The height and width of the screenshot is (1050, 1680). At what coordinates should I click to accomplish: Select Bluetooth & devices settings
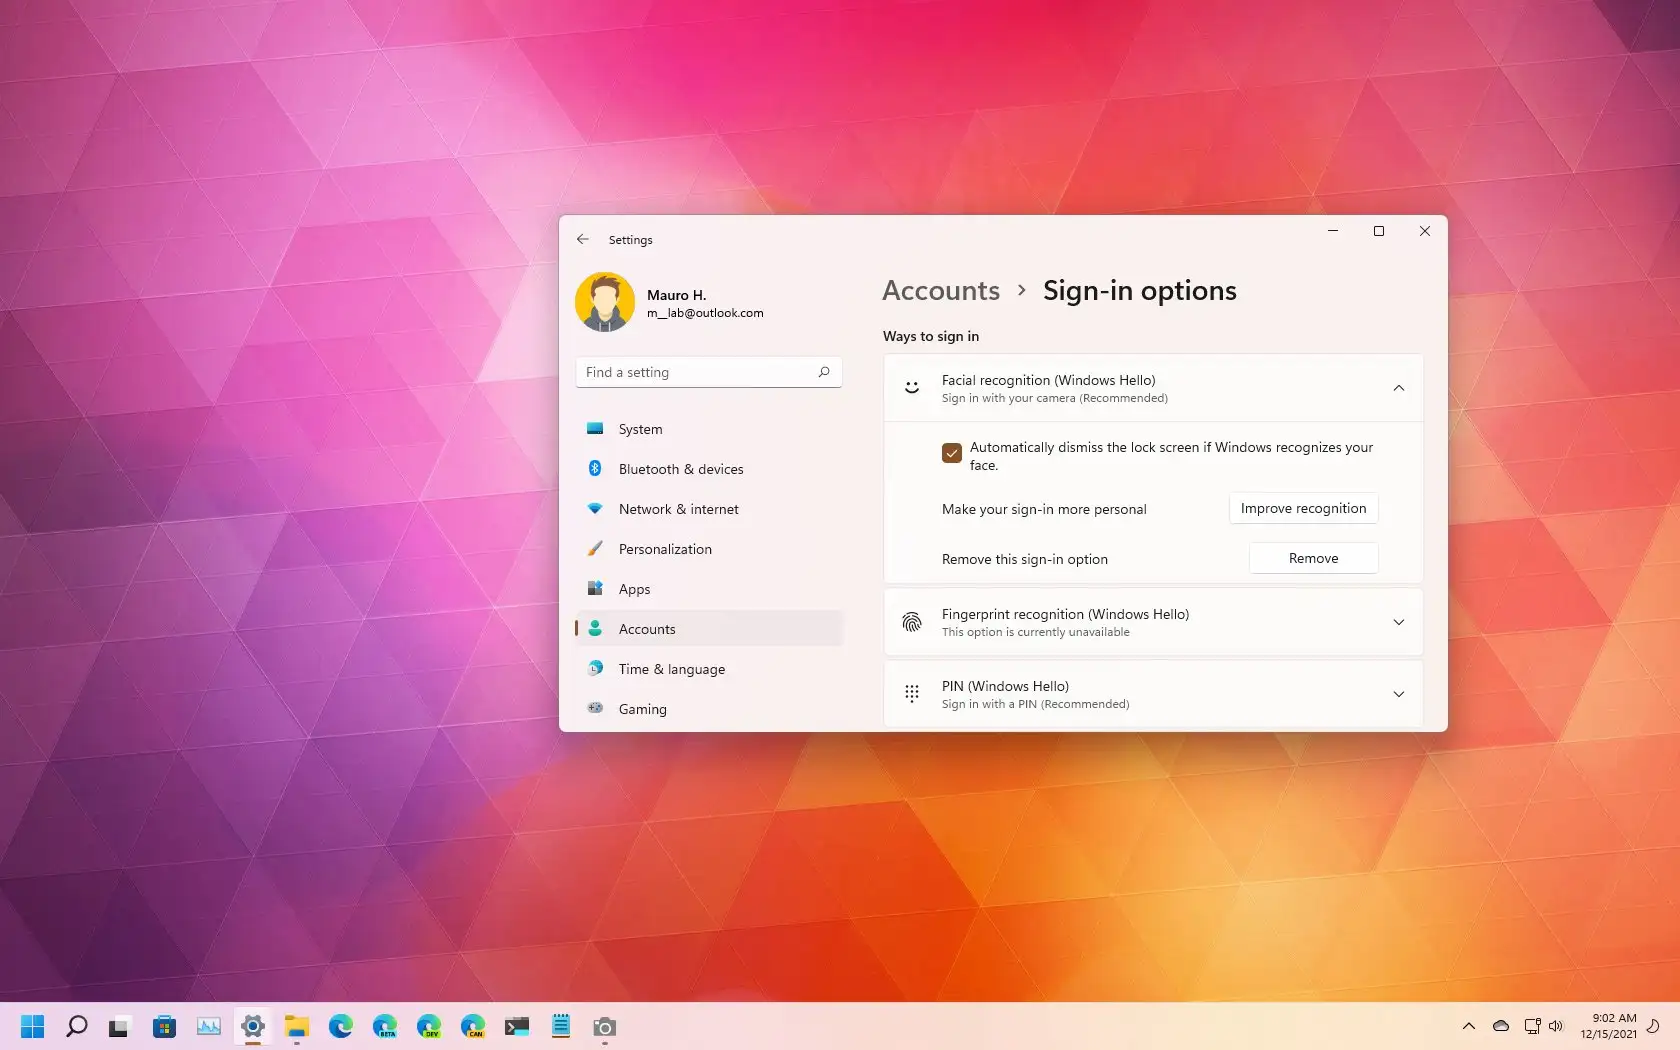tap(680, 468)
